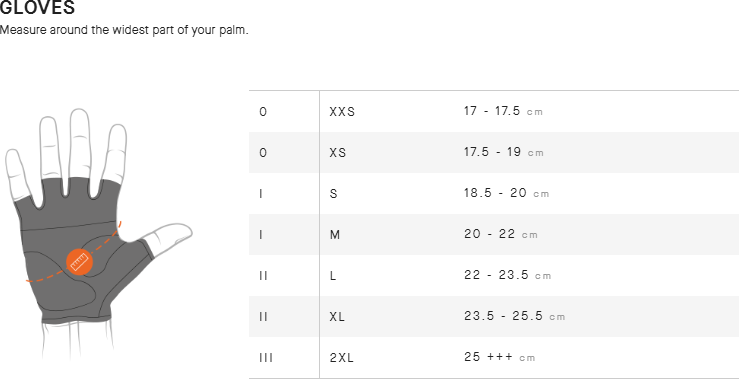Click the palm measuring instruction text
Viewport: 739px width, 379px height.
click(124, 30)
